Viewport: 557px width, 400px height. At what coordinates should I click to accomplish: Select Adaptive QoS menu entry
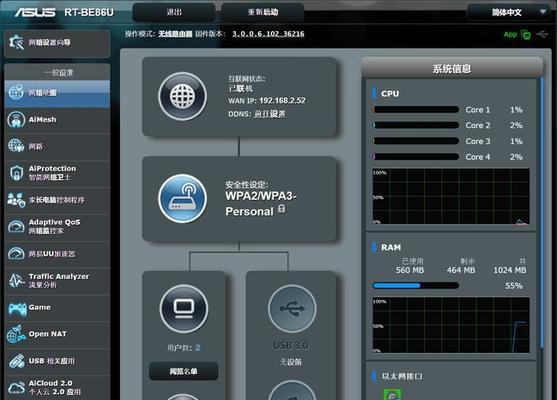57,227
